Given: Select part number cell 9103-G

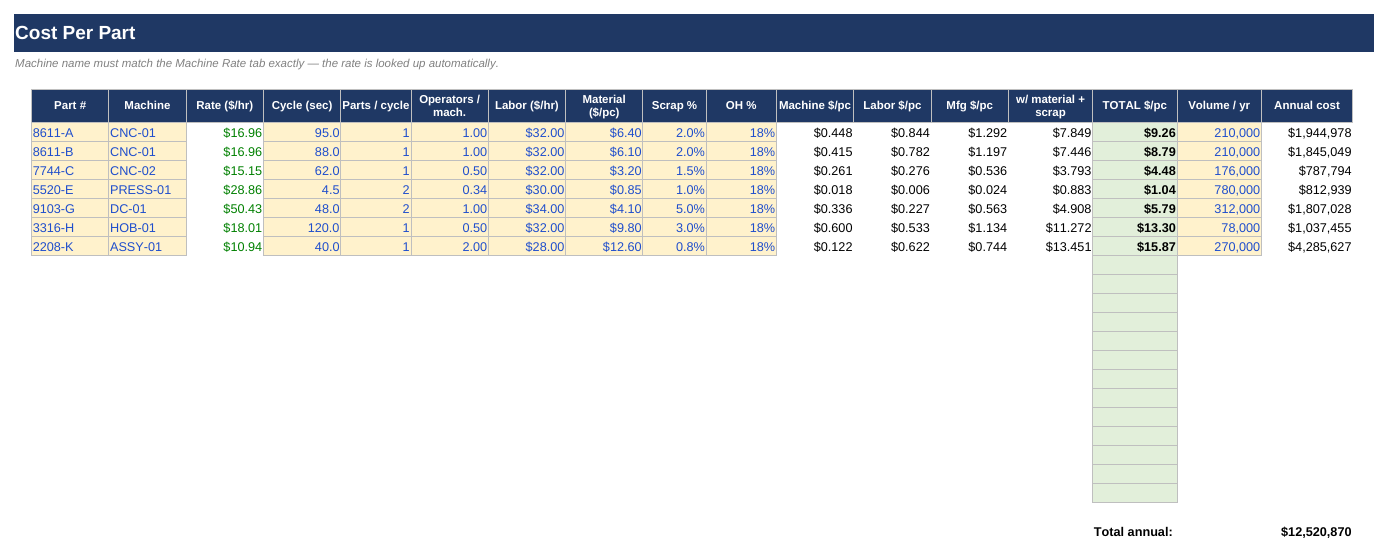Looking at the screenshot, I should click(x=70, y=208).
